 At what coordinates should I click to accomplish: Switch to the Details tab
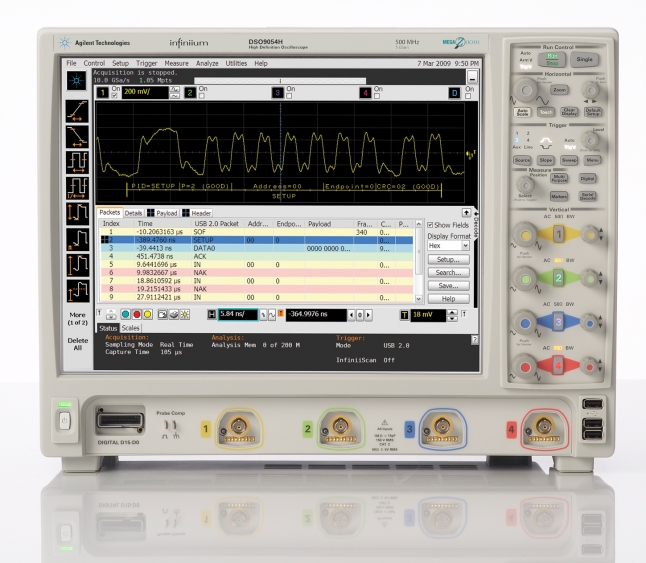point(133,213)
